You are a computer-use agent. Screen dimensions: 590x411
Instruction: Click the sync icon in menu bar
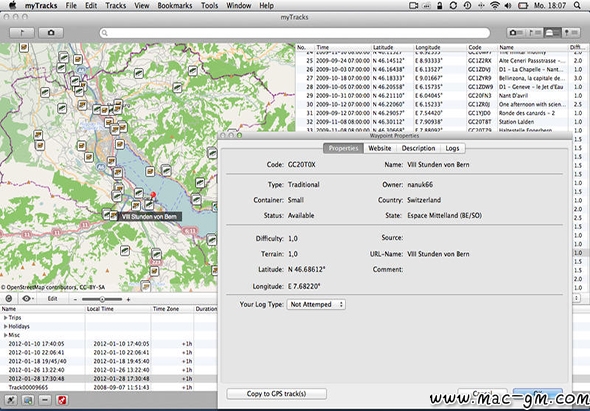pyautogui.click(x=453, y=5)
